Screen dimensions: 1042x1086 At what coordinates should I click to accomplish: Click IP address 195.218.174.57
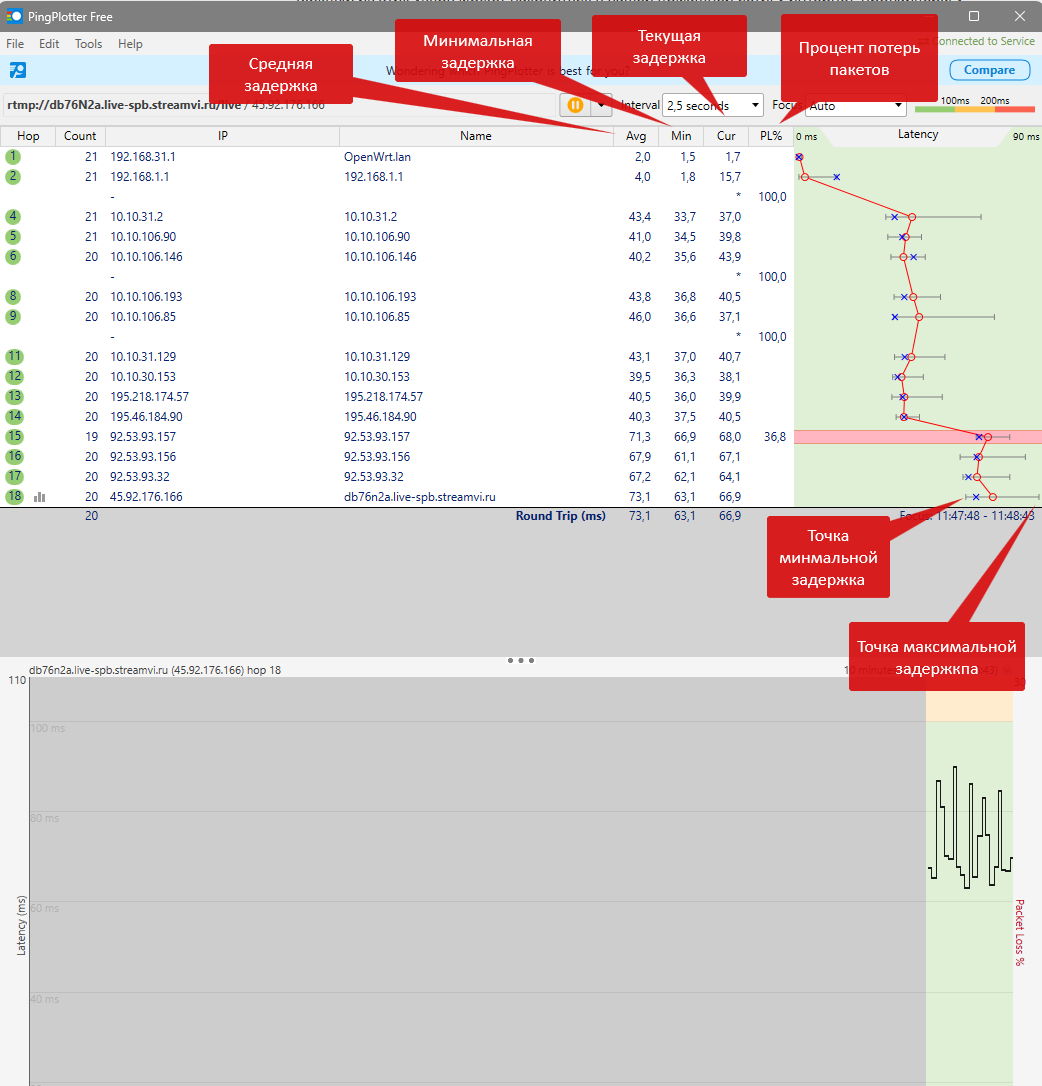coord(149,397)
